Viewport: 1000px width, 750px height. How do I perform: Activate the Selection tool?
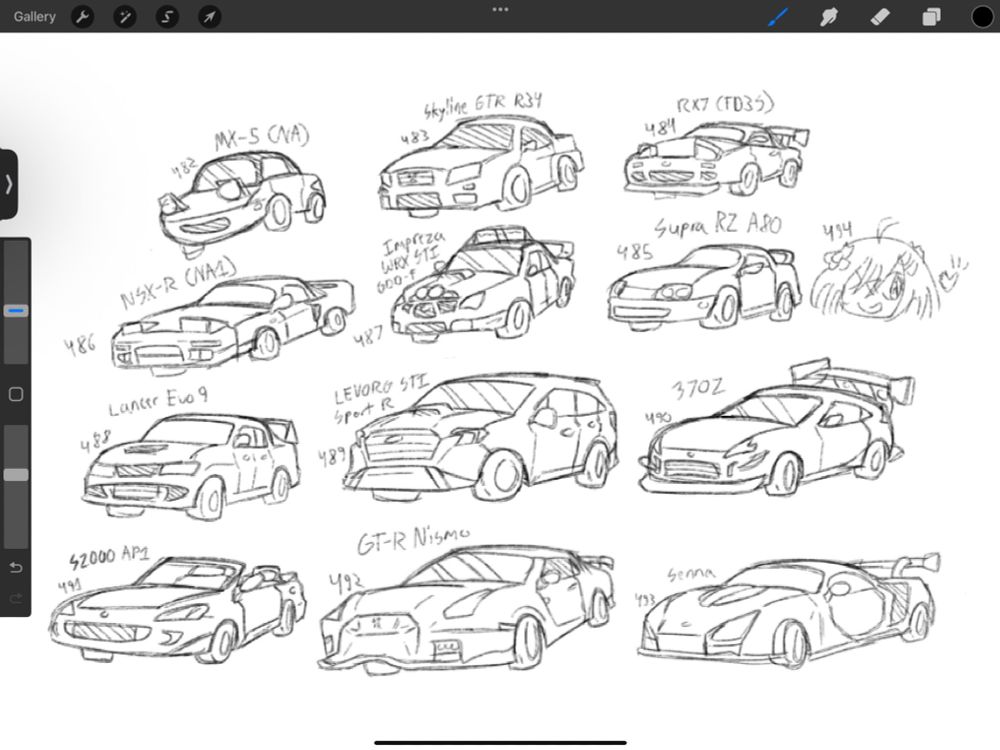click(167, 17)
